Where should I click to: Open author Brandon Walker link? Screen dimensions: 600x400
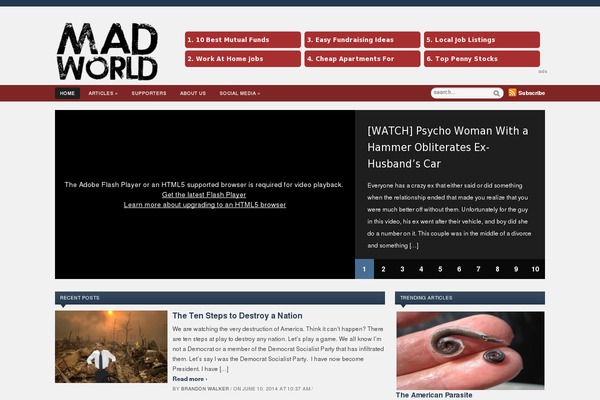pyautogui.click(x=205, y=389)
